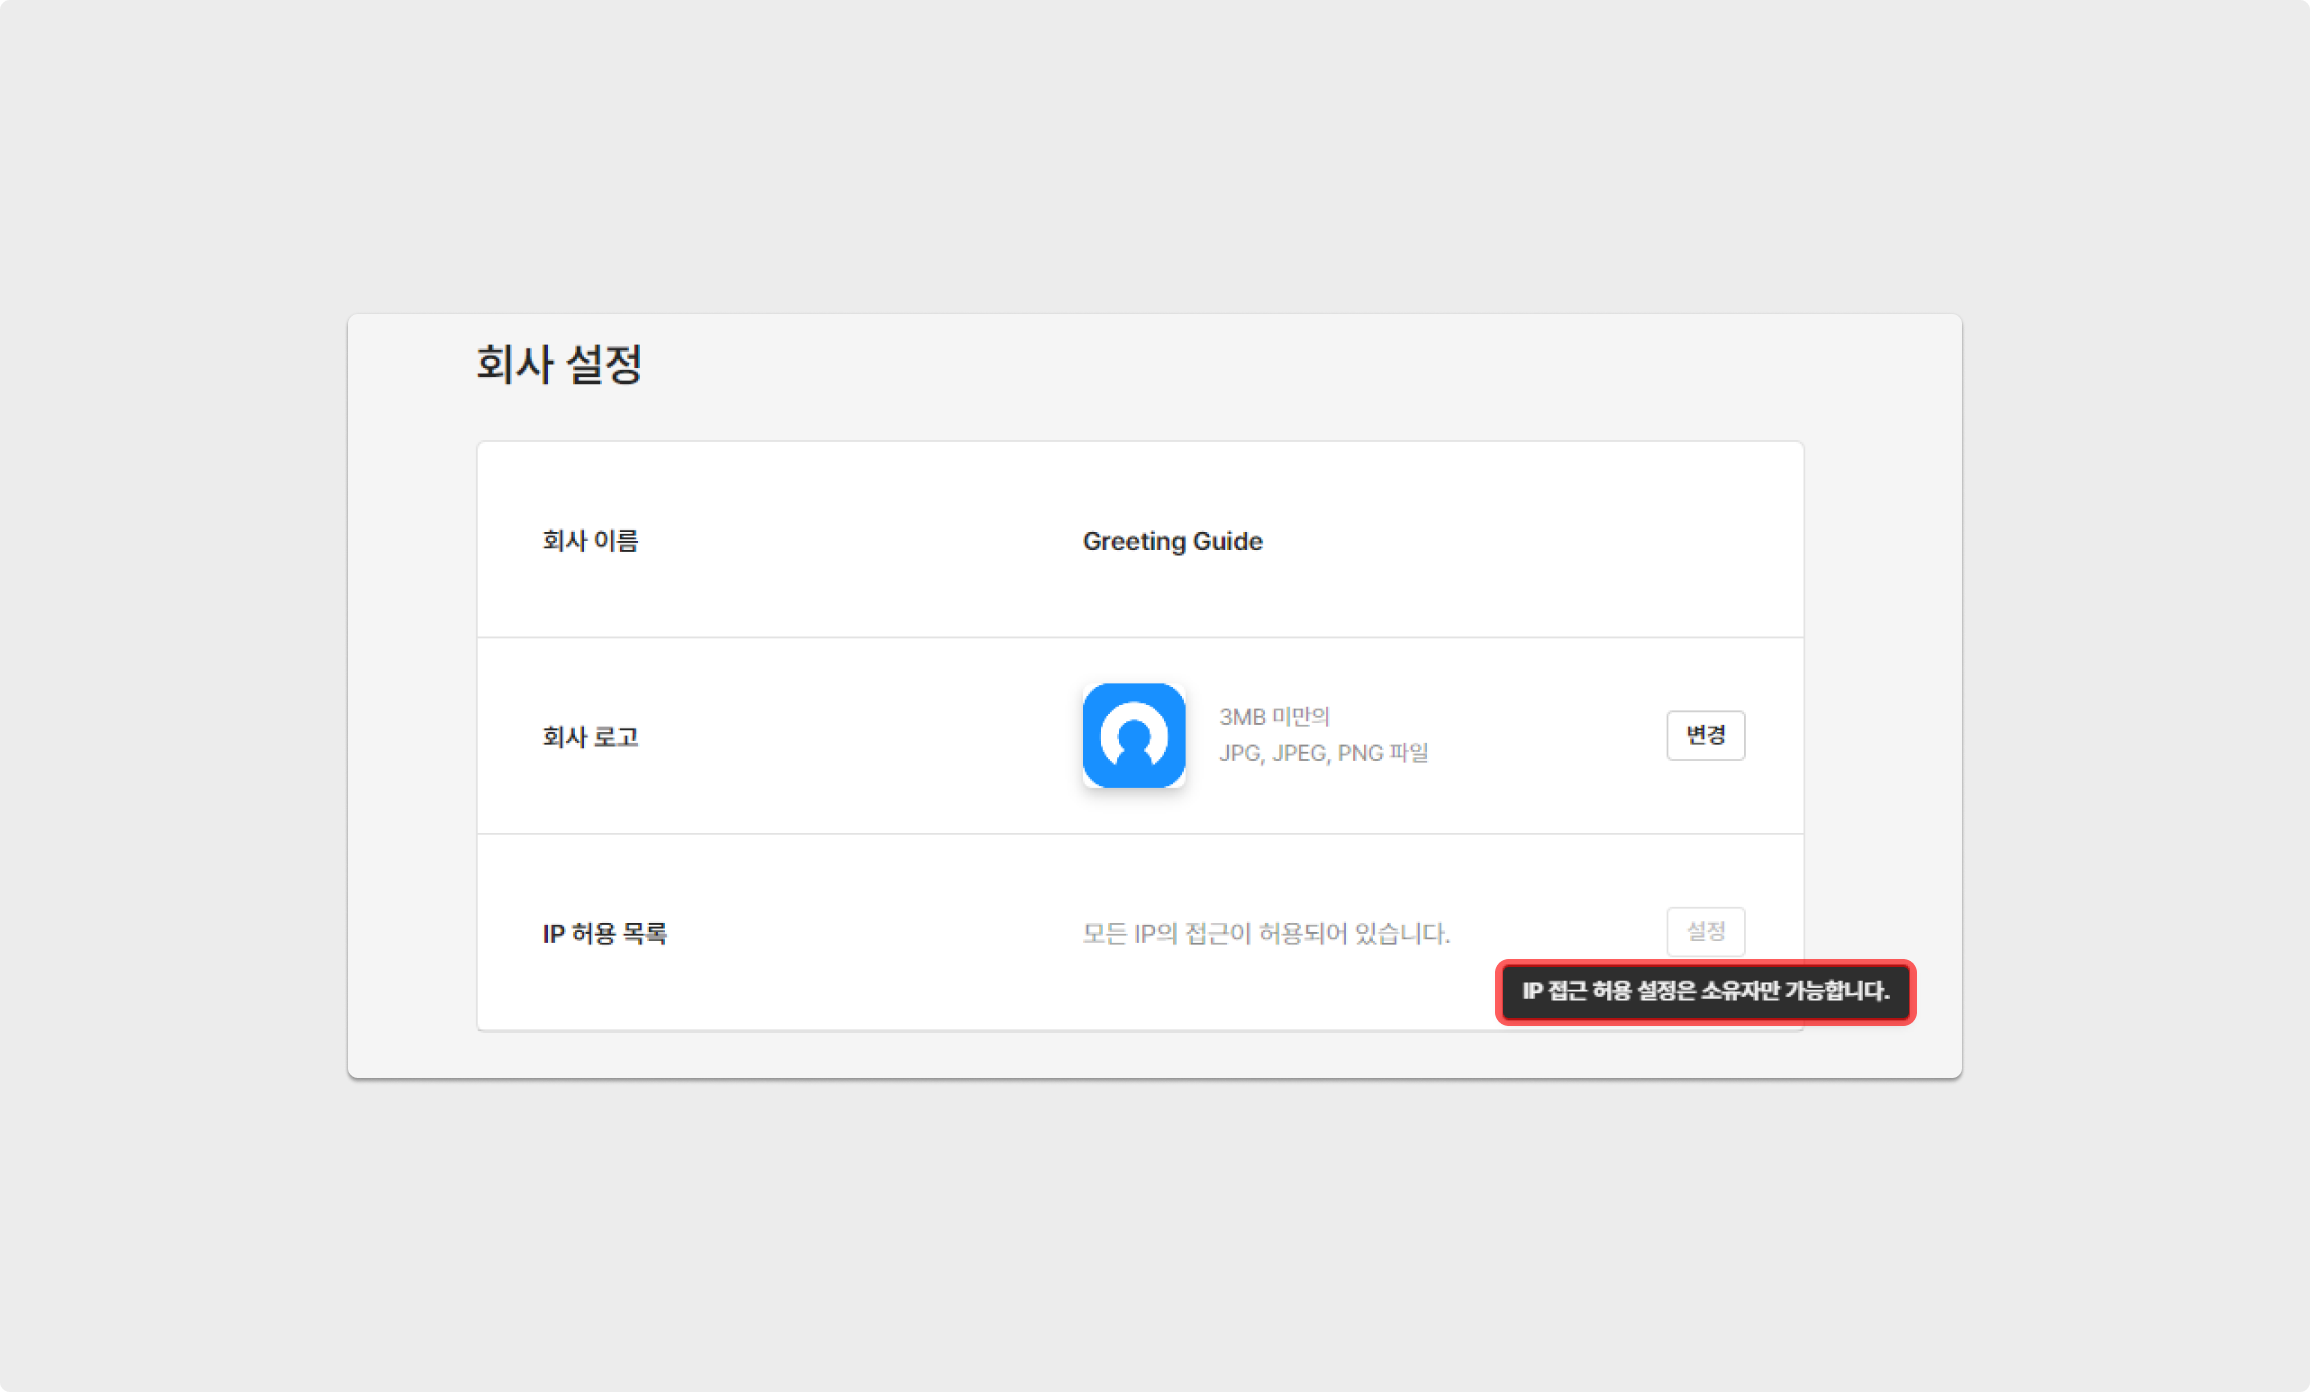Image resolution: width=2310 pixels, height=1392 pixels.
Task: Click 가능합니다 at the tooltip's end
Action: [x=1838, y=991]
